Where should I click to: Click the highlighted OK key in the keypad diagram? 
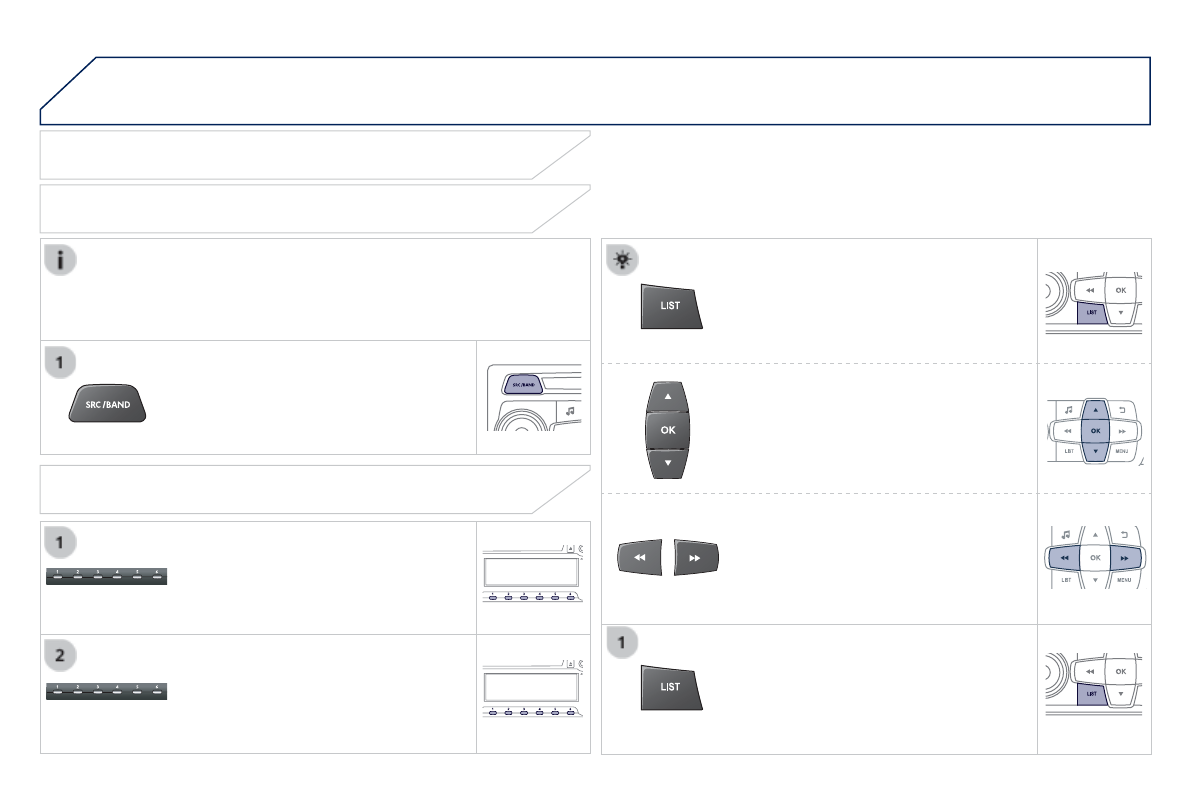(1095, 431)
